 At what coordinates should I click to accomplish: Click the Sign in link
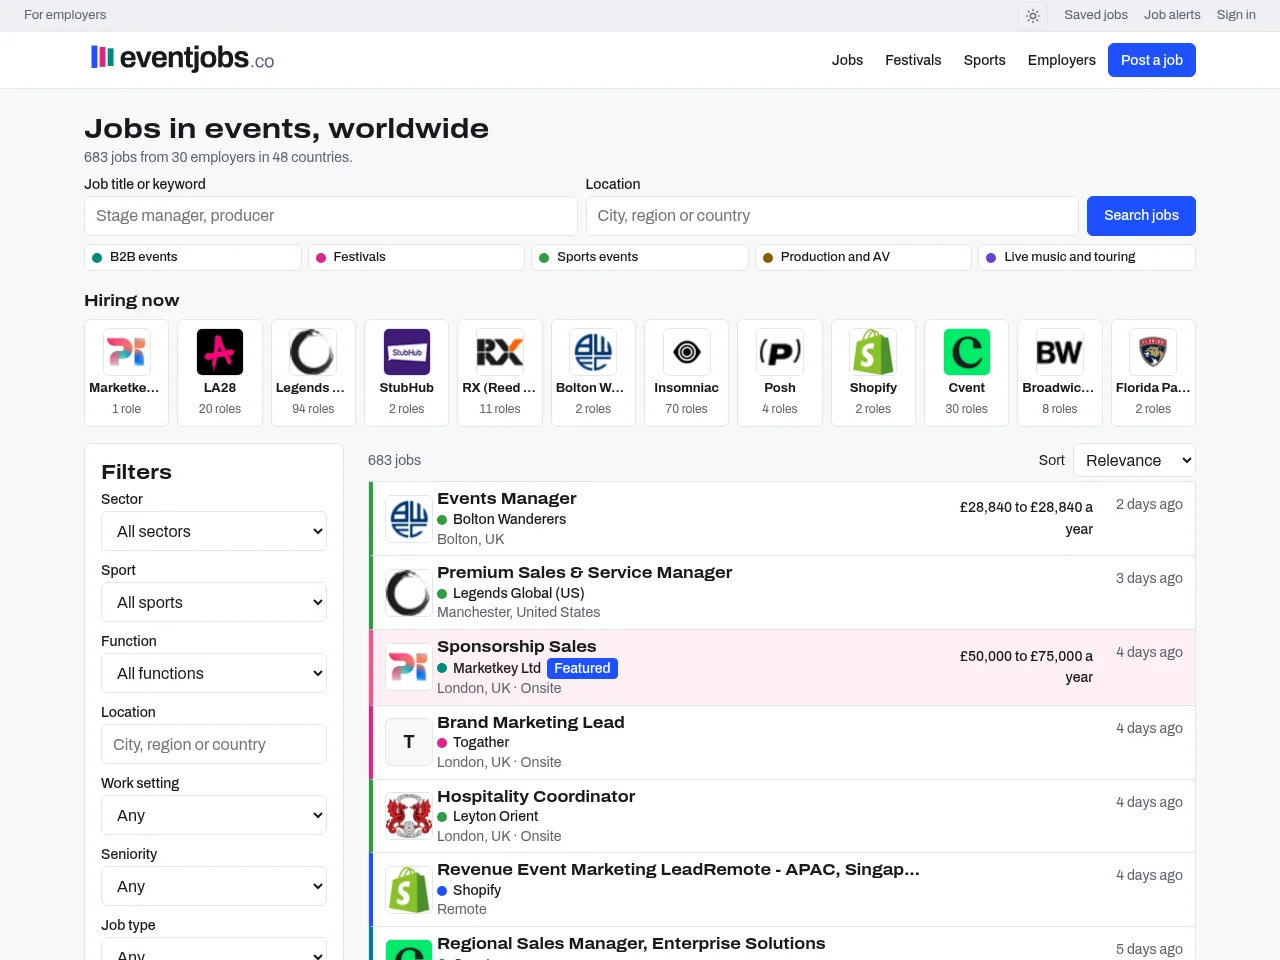point(1236,15)
